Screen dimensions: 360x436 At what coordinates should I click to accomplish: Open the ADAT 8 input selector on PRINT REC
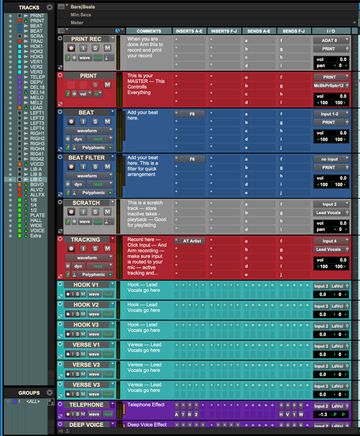(331, 40)
